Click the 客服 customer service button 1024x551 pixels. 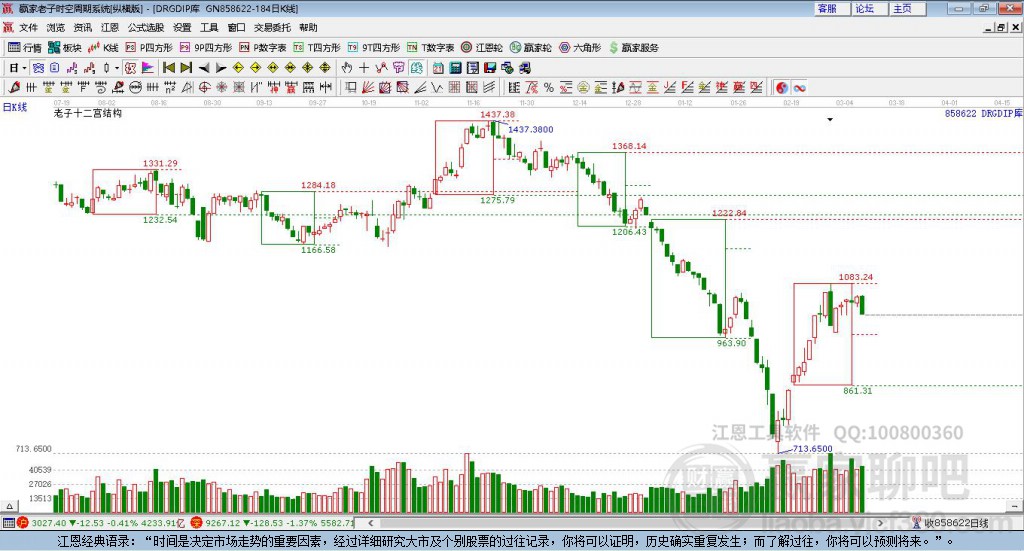pyautogui.click(x=832, y=8)
